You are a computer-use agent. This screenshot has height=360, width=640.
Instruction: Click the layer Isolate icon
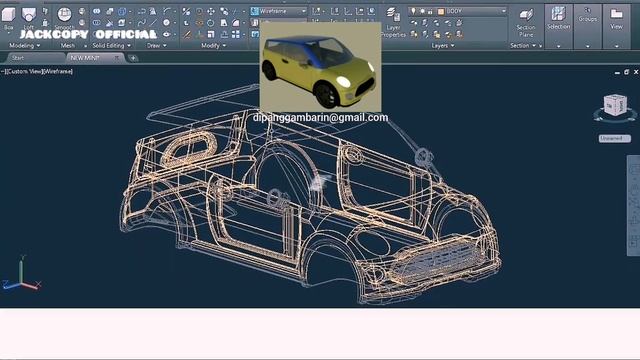(425, 23)
